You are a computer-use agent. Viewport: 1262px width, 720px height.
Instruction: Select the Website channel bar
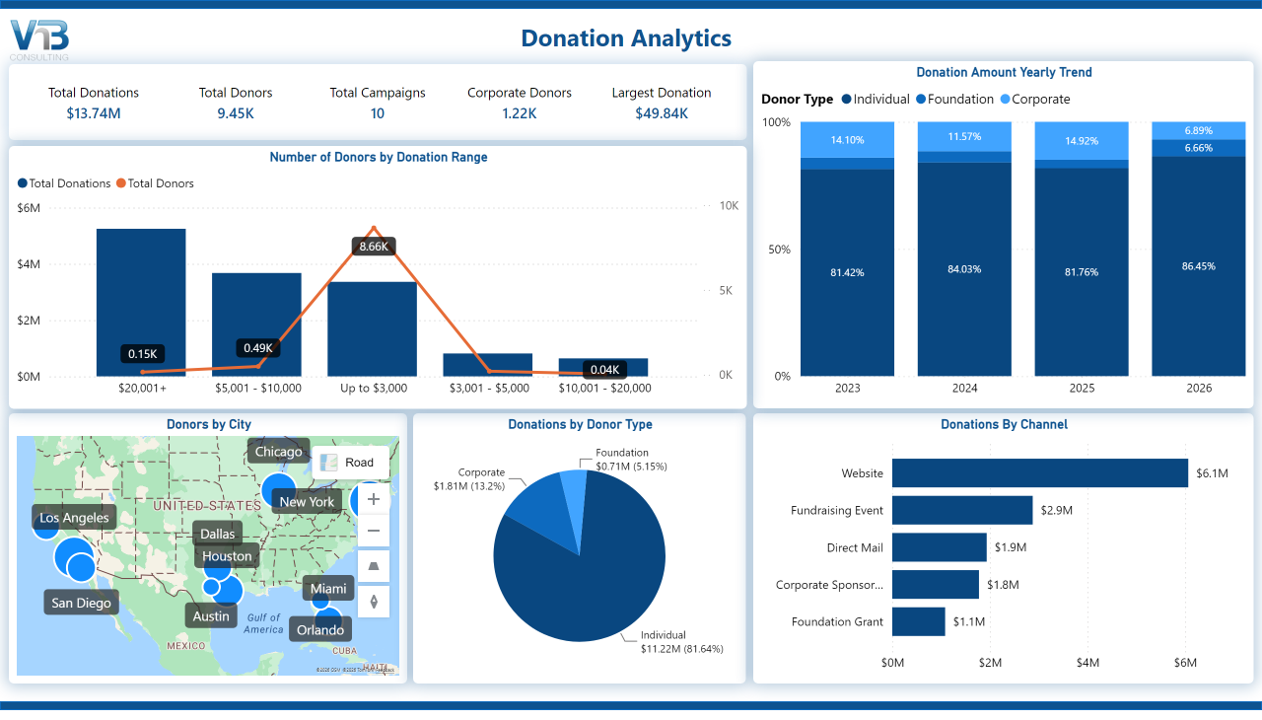[x=1040, y=473]
